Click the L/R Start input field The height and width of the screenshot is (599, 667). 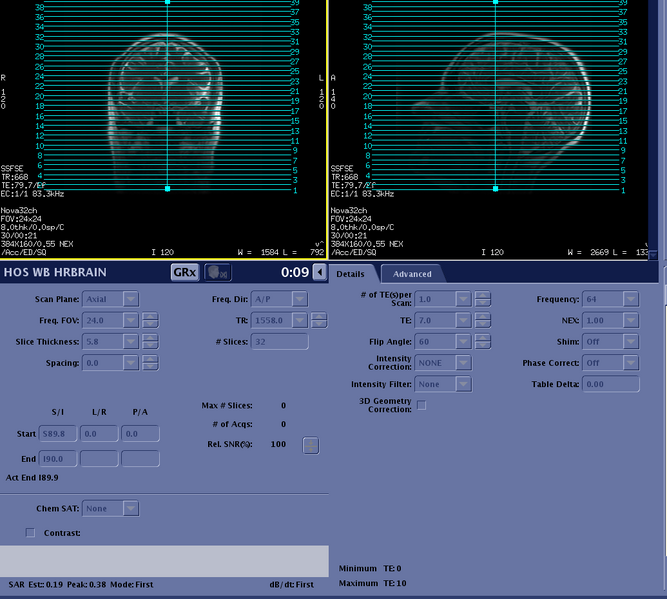[x=99, y=434]
